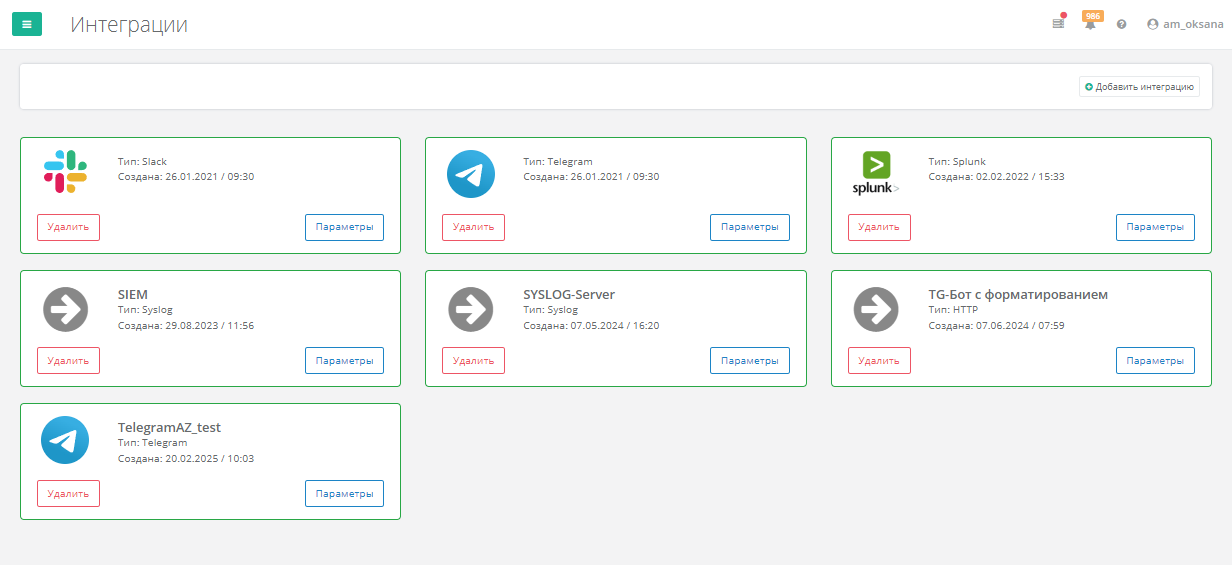This screenshot has width=1232, height=565.
Task: Delete the TG-Бот с форматированием integration
Action: click(x=879, y=360)
